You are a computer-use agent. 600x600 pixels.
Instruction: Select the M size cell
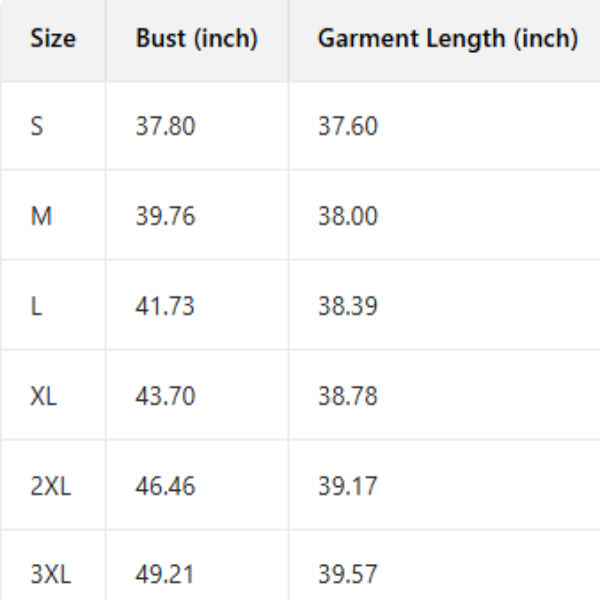41,216
